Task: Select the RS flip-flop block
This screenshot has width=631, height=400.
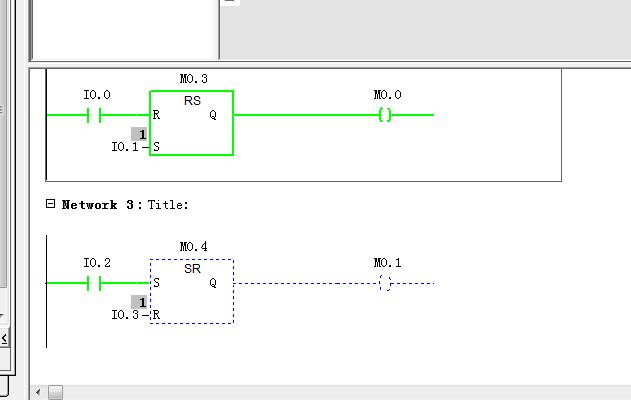Action: pos(192,123)
